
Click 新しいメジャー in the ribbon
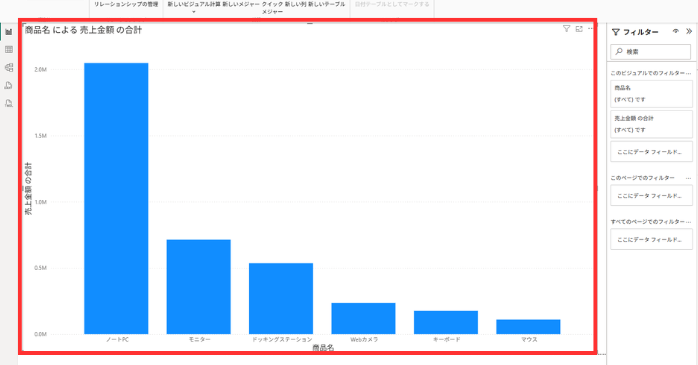(x=241, y=4)
